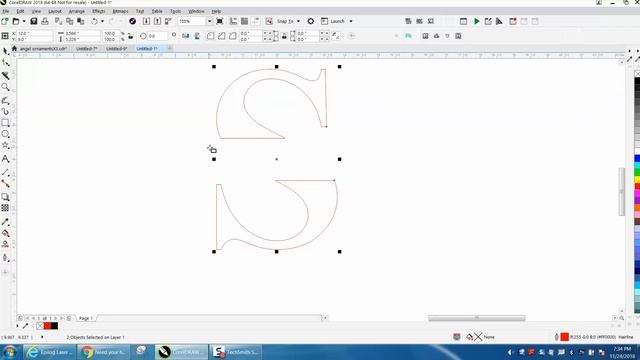Select the Page 1 tab
Screen dimensions: 640x360
point(86,318)
